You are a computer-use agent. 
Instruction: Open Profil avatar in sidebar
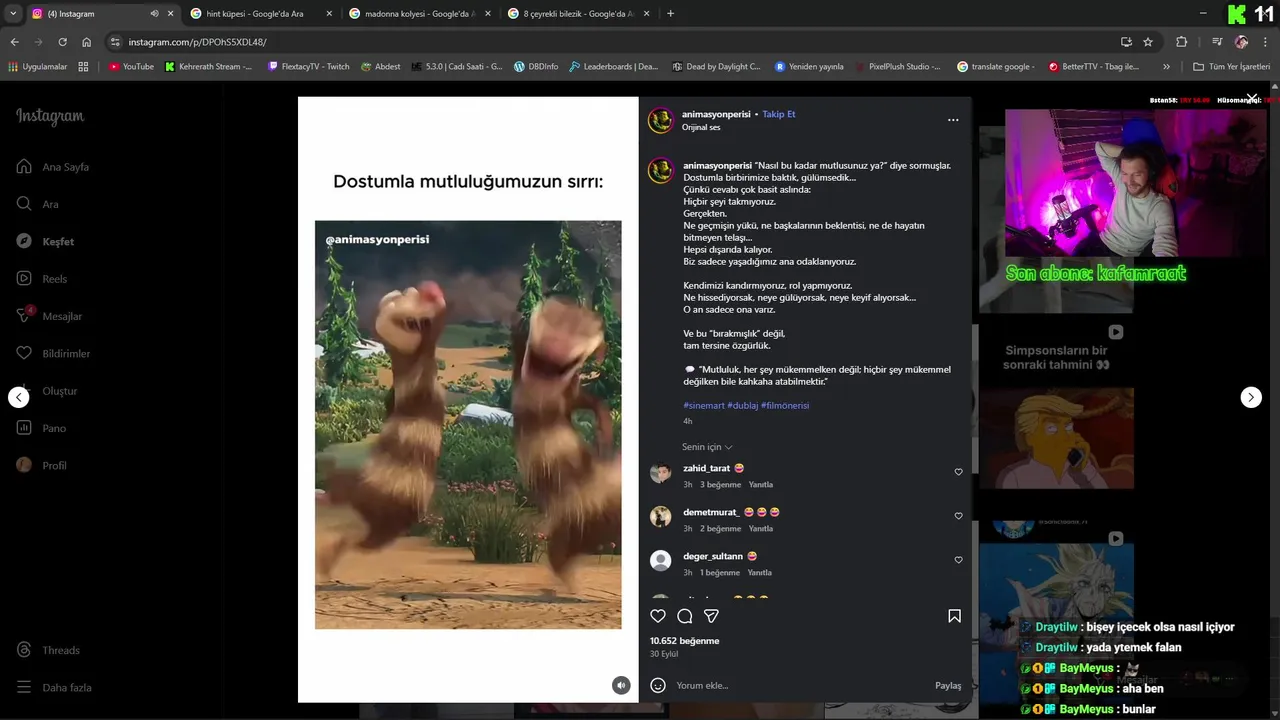[x=24, y=465]
